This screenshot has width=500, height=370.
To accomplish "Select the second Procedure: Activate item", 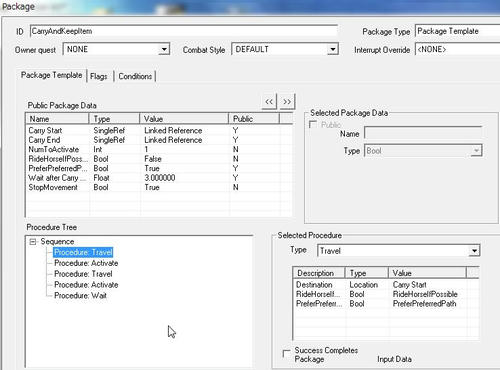I will pyautogui.click(x=86, y=285).
